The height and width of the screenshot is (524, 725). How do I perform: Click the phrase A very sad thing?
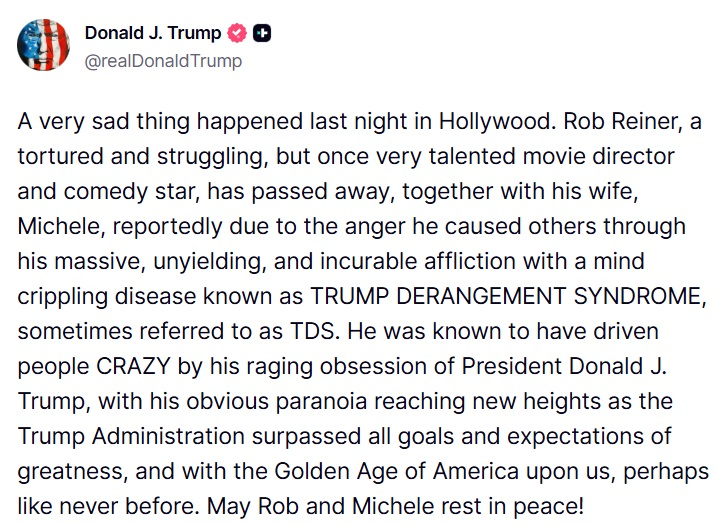[90, 122]
